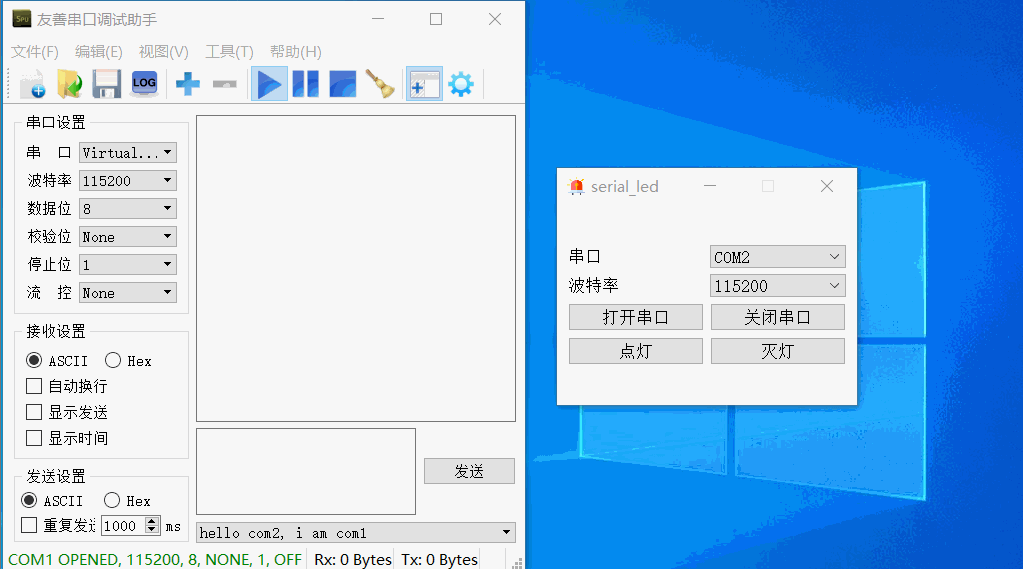Open the 文件(F) menu
This screenshot has width=1023, height=569.
pos(35,52)
